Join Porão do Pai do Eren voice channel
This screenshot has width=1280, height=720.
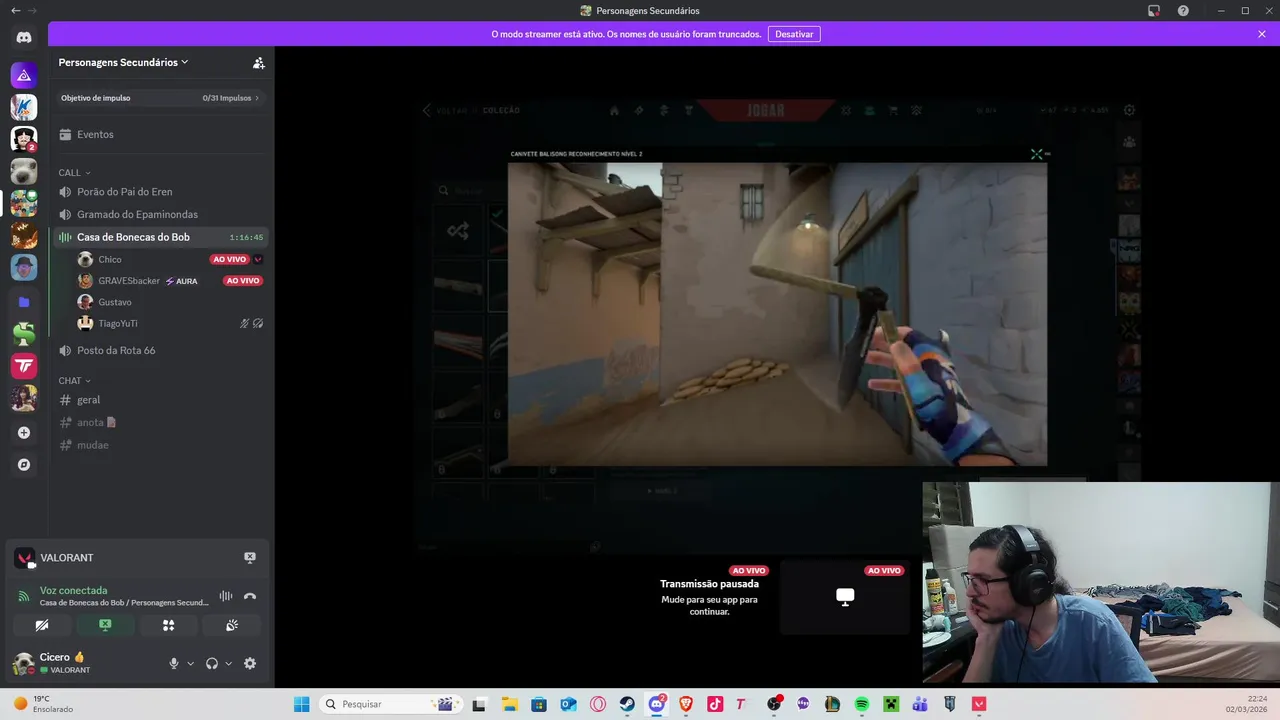click(161, 191)
